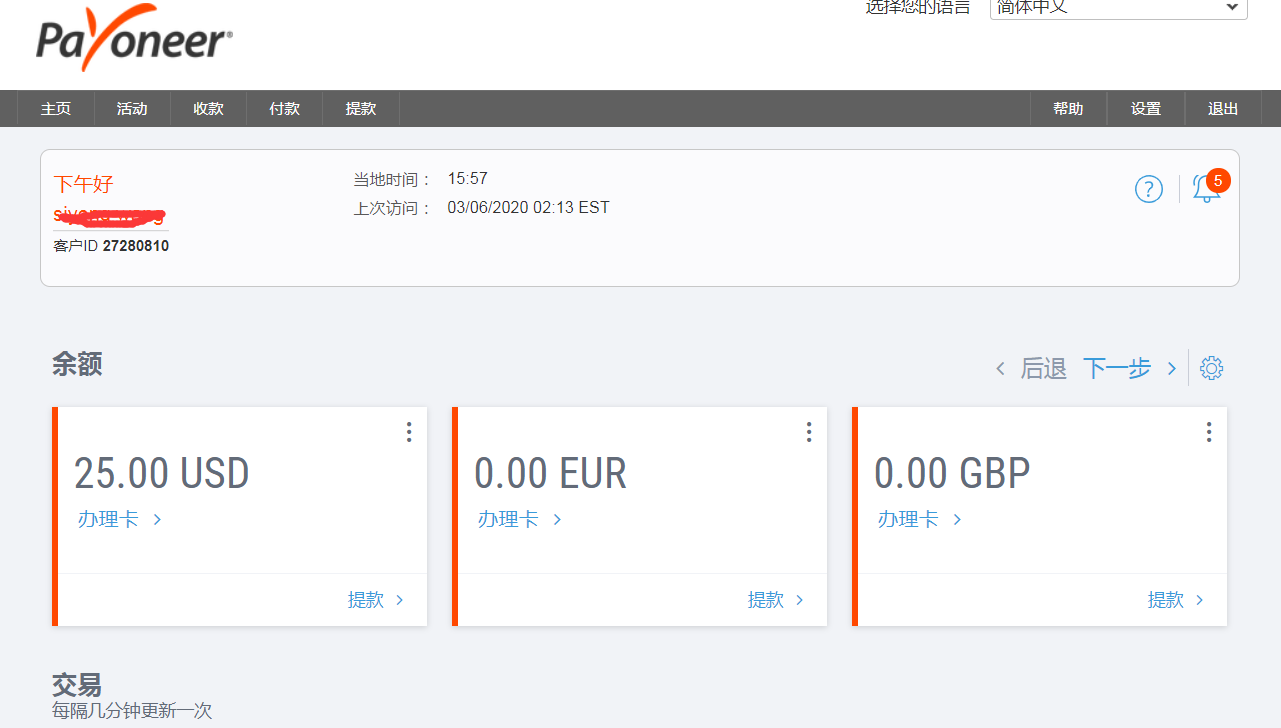Viewport: 1281px width, 728px height.
Task: Click the last visit time 03/06/2020 02:13 EST
Action: [528, 208]
